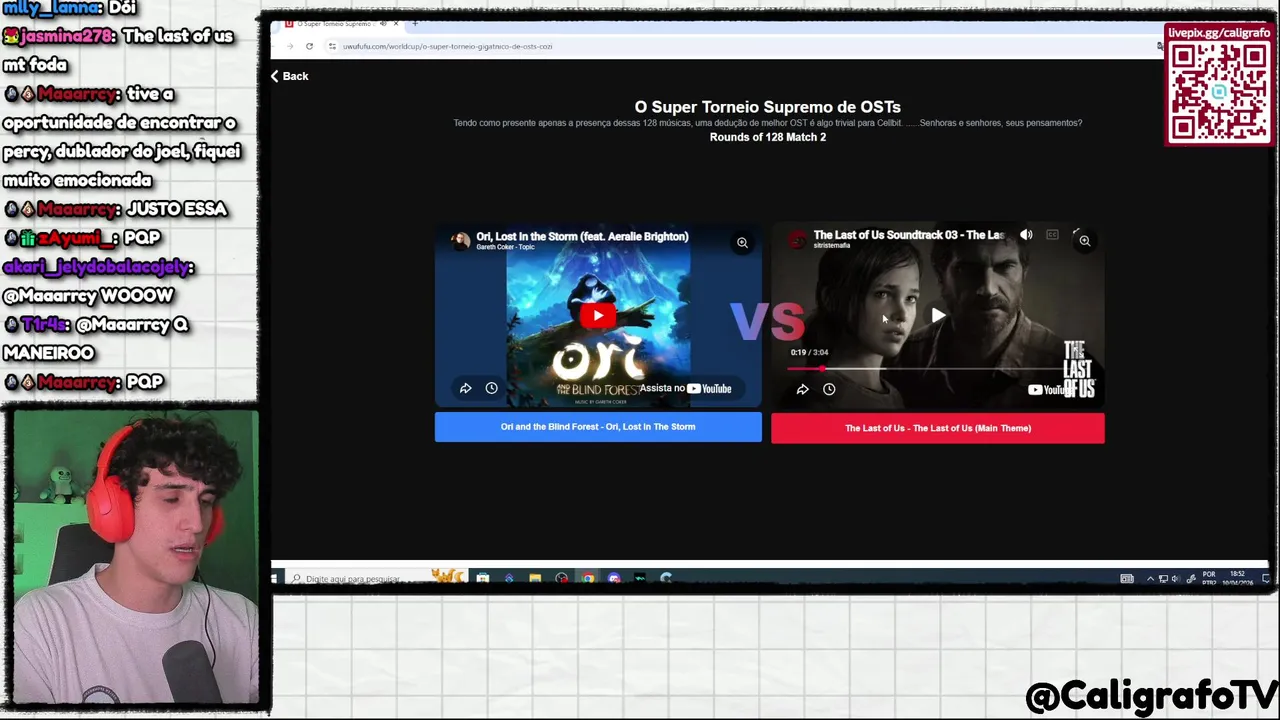1280x720 pixels.
Task: Open Google Chrome from the taskbar
Action: pyautogui.click(x=588, y=578)
